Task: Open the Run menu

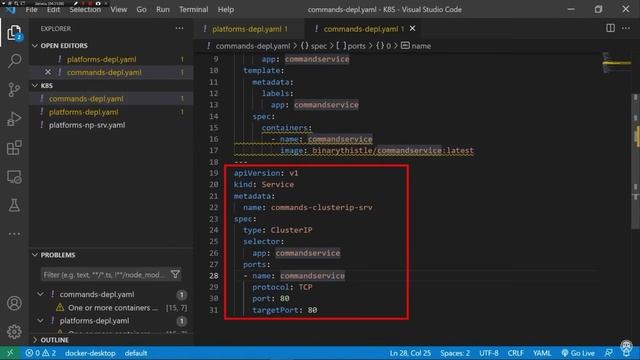Action: [162, 9]
